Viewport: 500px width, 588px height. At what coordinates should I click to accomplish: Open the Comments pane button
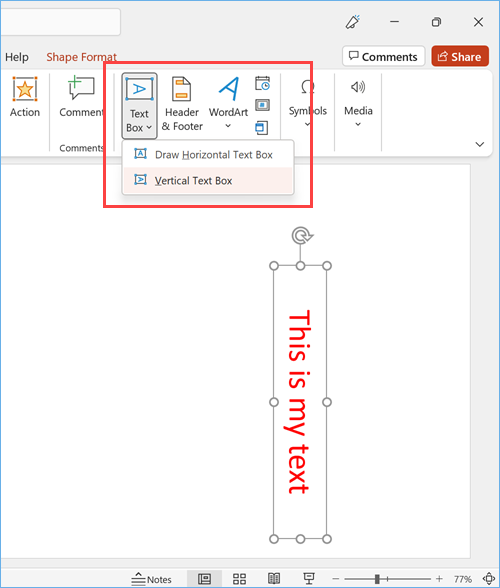383,56
